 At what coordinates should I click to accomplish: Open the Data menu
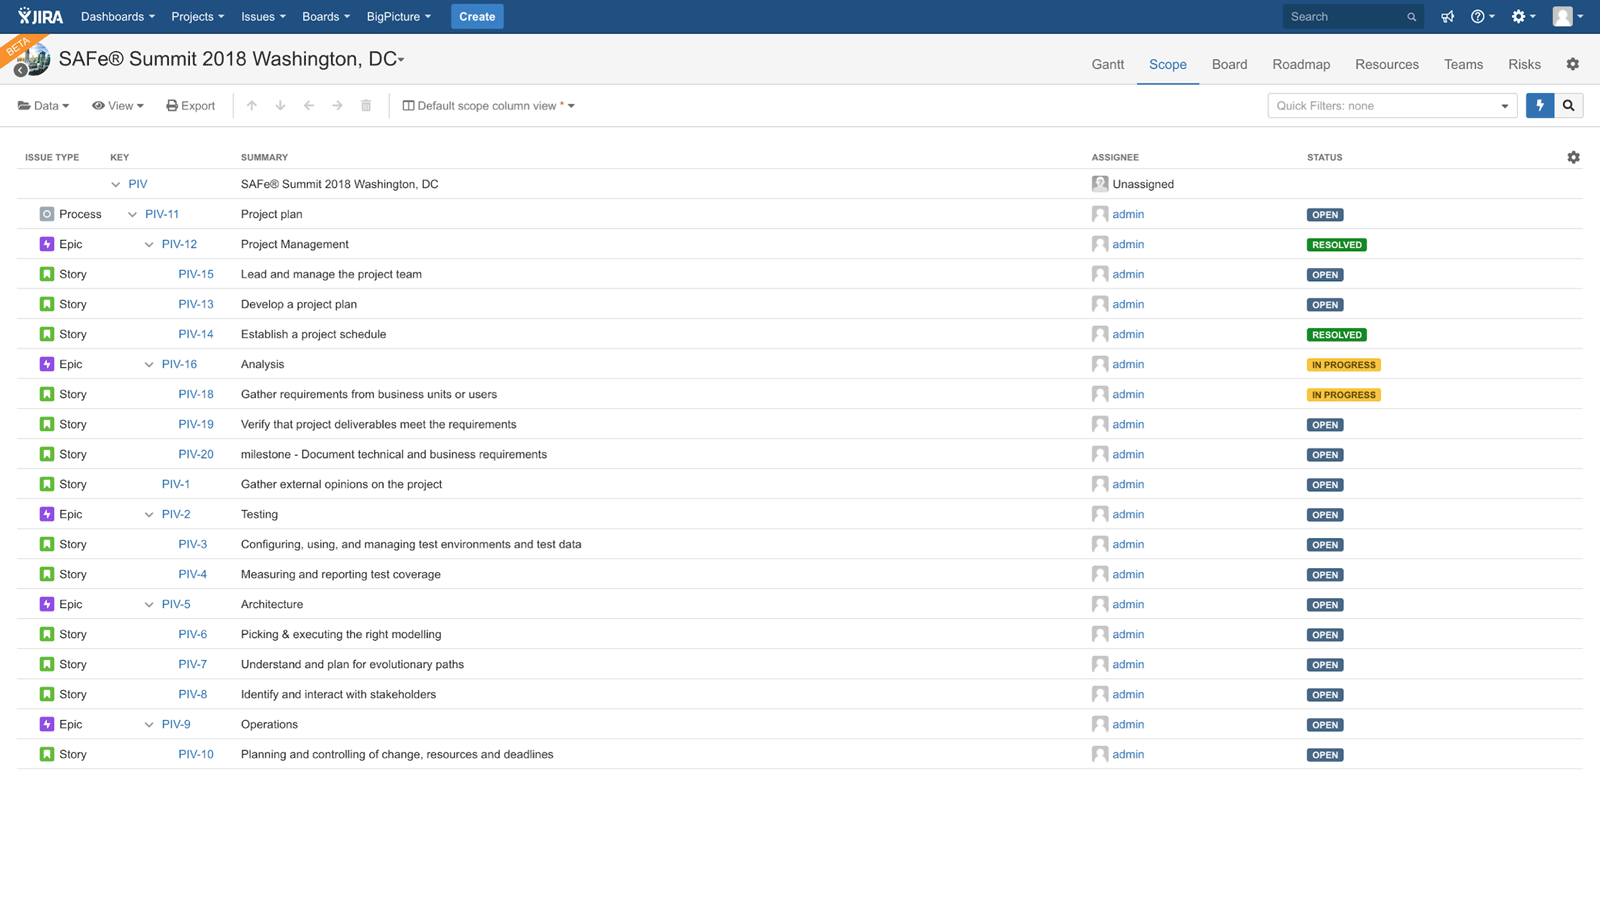point(43,105)
